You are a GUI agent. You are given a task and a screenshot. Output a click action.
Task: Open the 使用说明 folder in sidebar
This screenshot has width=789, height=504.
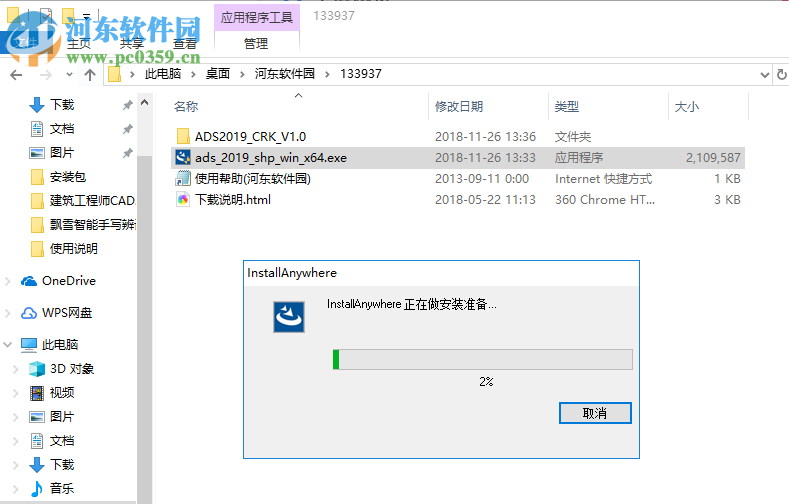(x=73, y=248)
